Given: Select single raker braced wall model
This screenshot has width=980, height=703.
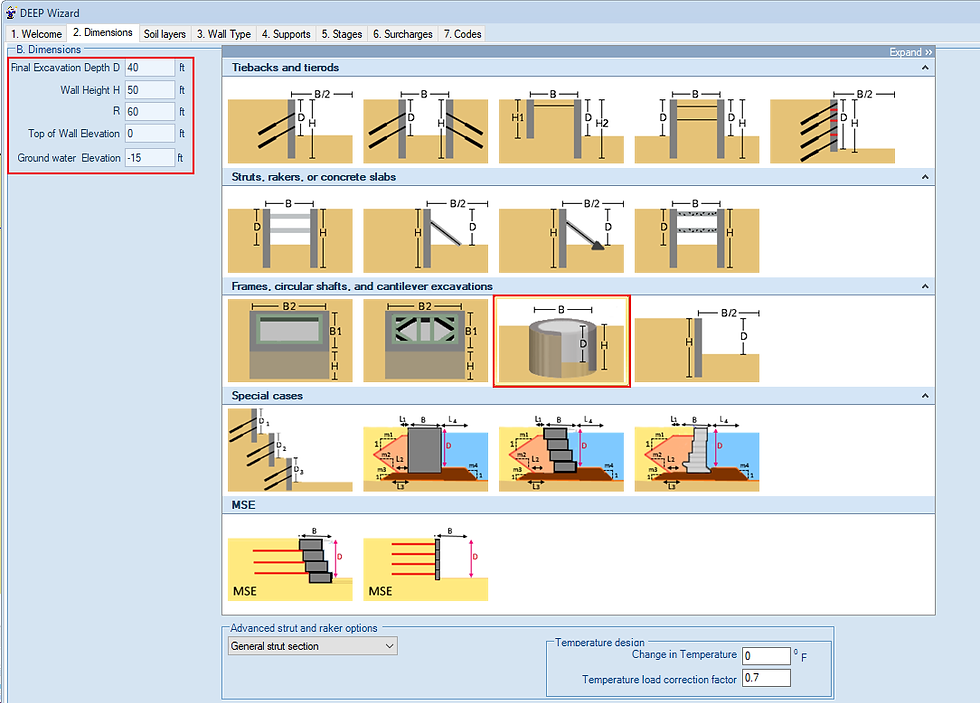Looking at the screenshot, I should tap(426, 236).
